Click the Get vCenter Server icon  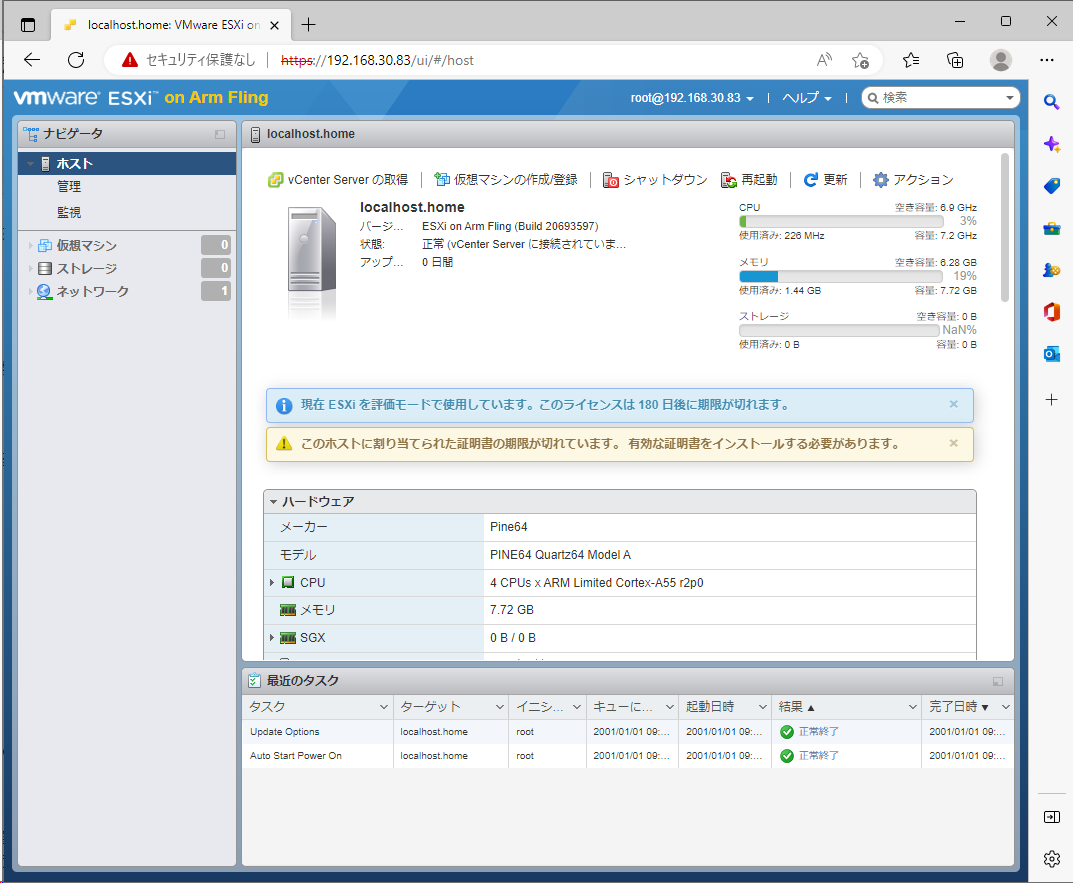coord(275,180)
